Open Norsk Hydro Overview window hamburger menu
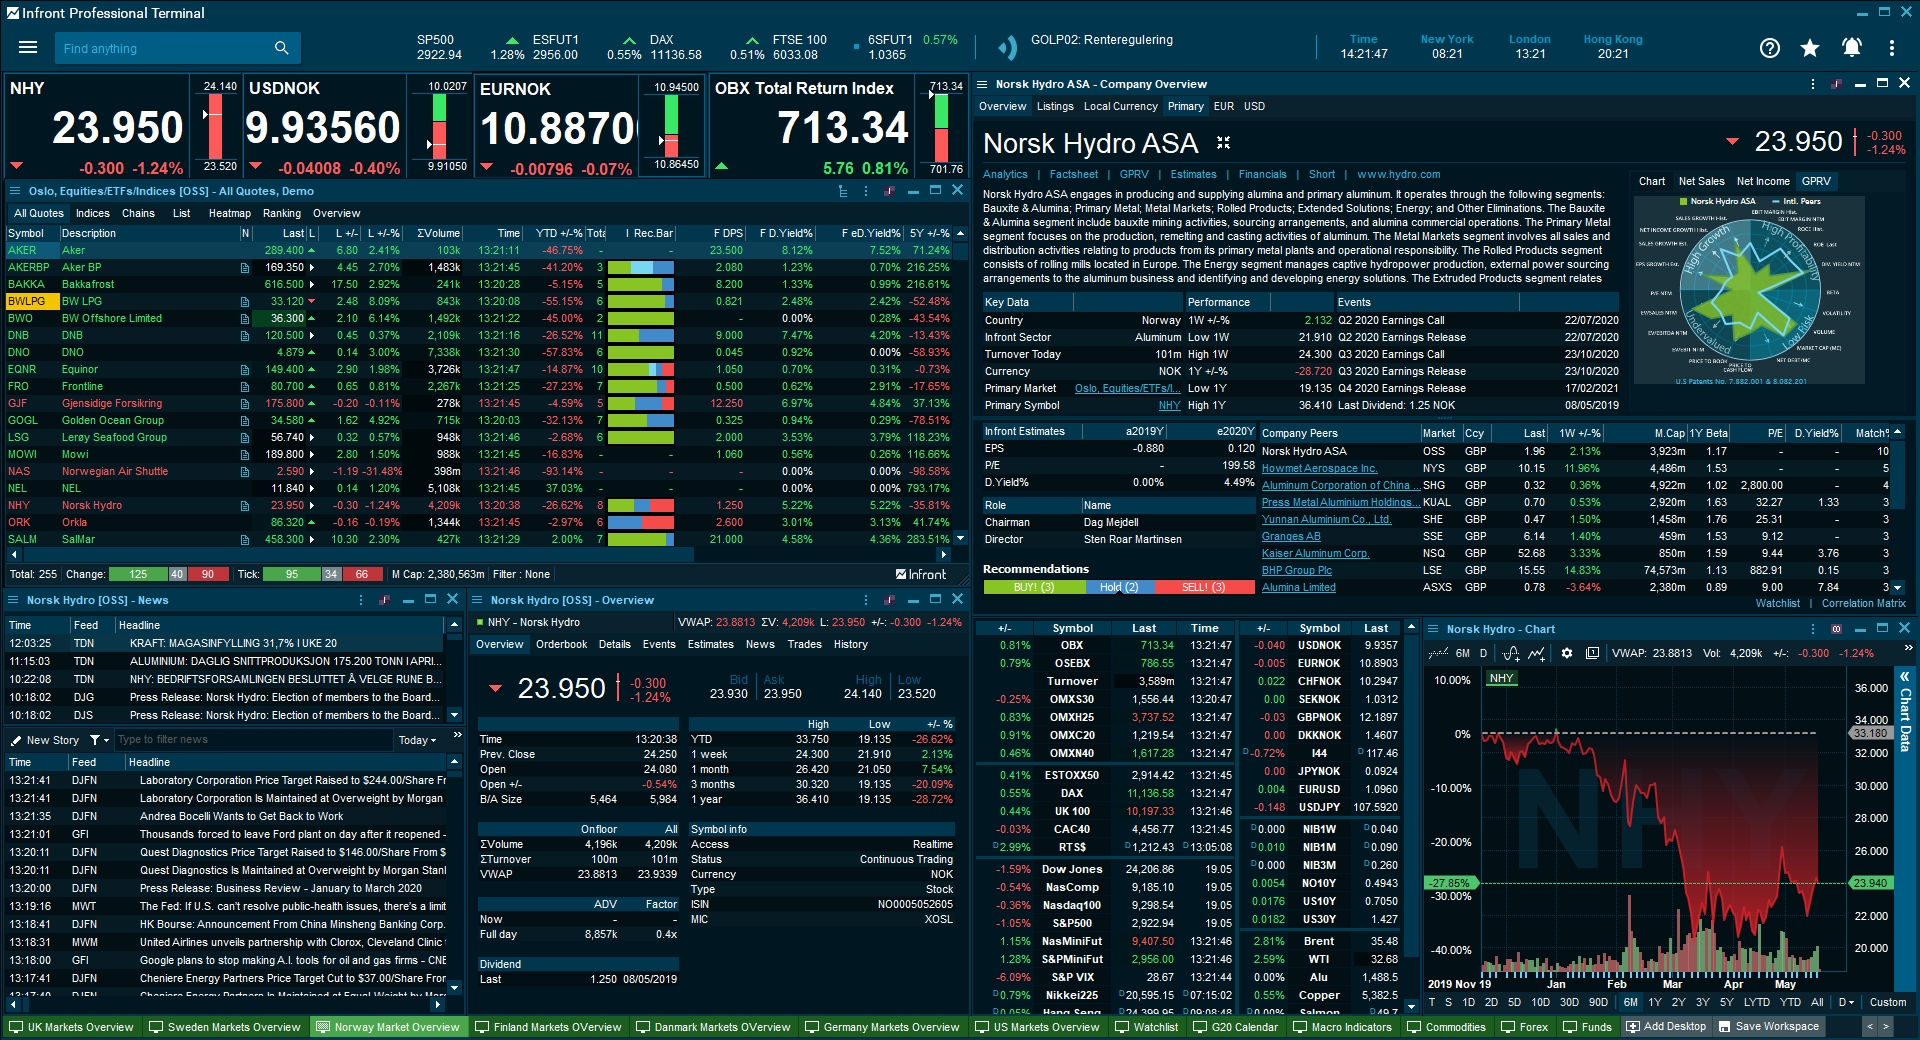This screenshot has height=1040, width=1920. point(478,600)
